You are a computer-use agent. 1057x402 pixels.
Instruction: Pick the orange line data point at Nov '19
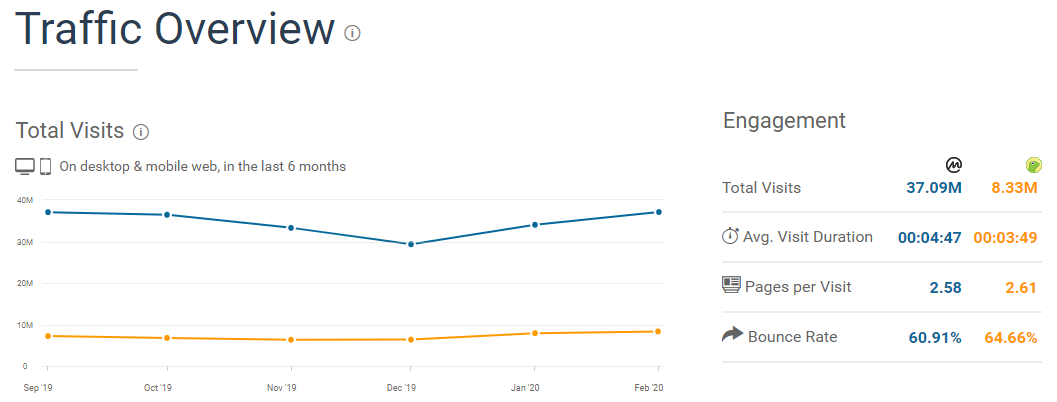291,340
